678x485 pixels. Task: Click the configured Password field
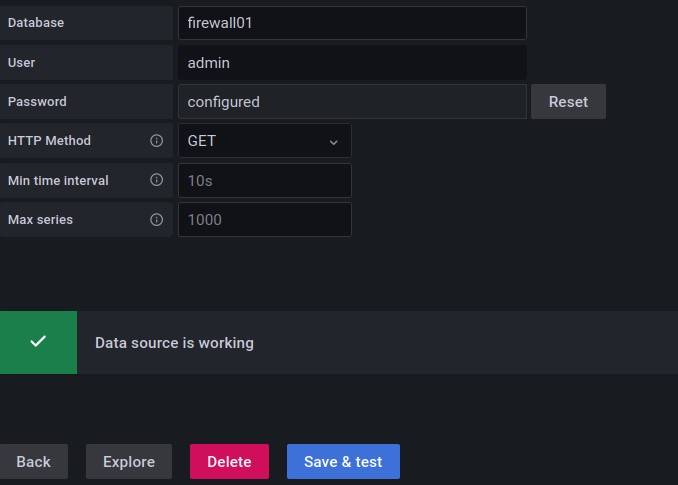351,101
